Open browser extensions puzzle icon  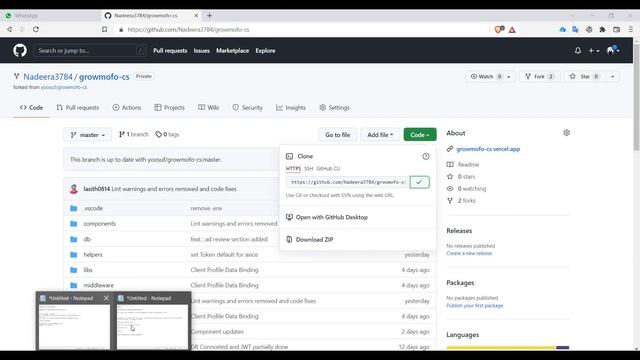pyautogui.click(x=602, y=29)
